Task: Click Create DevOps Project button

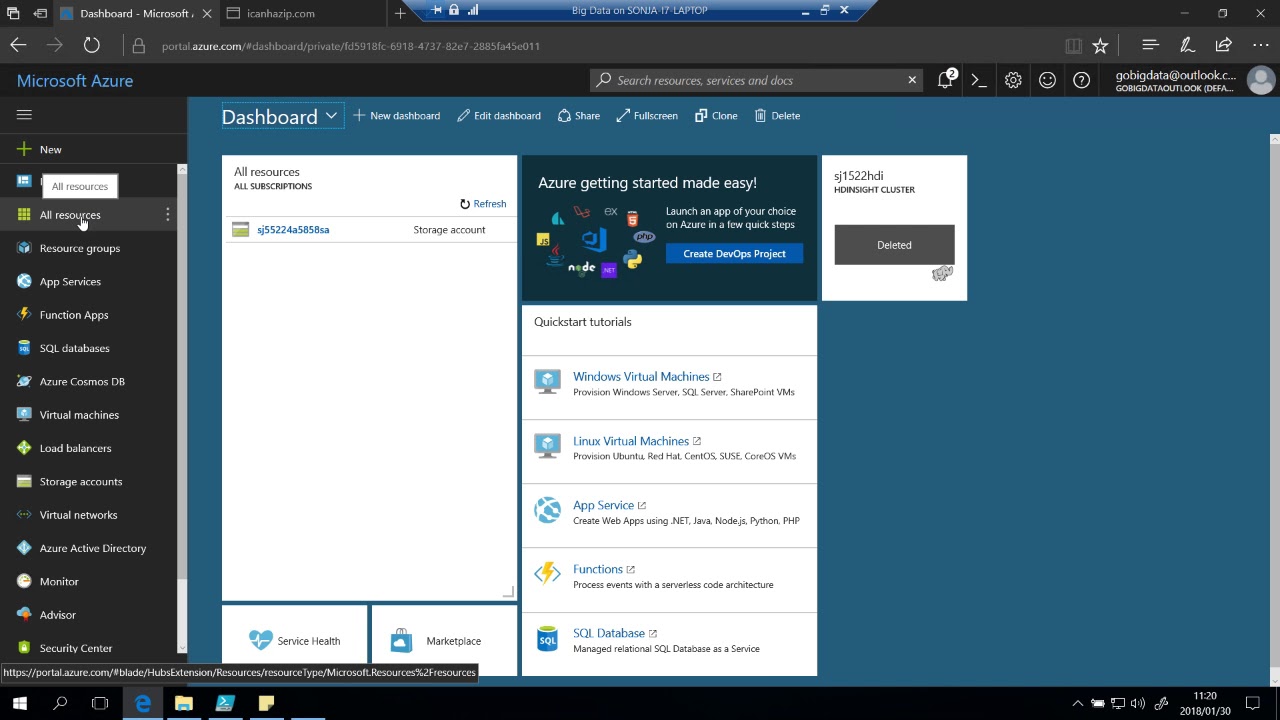Action: [734, 254]
